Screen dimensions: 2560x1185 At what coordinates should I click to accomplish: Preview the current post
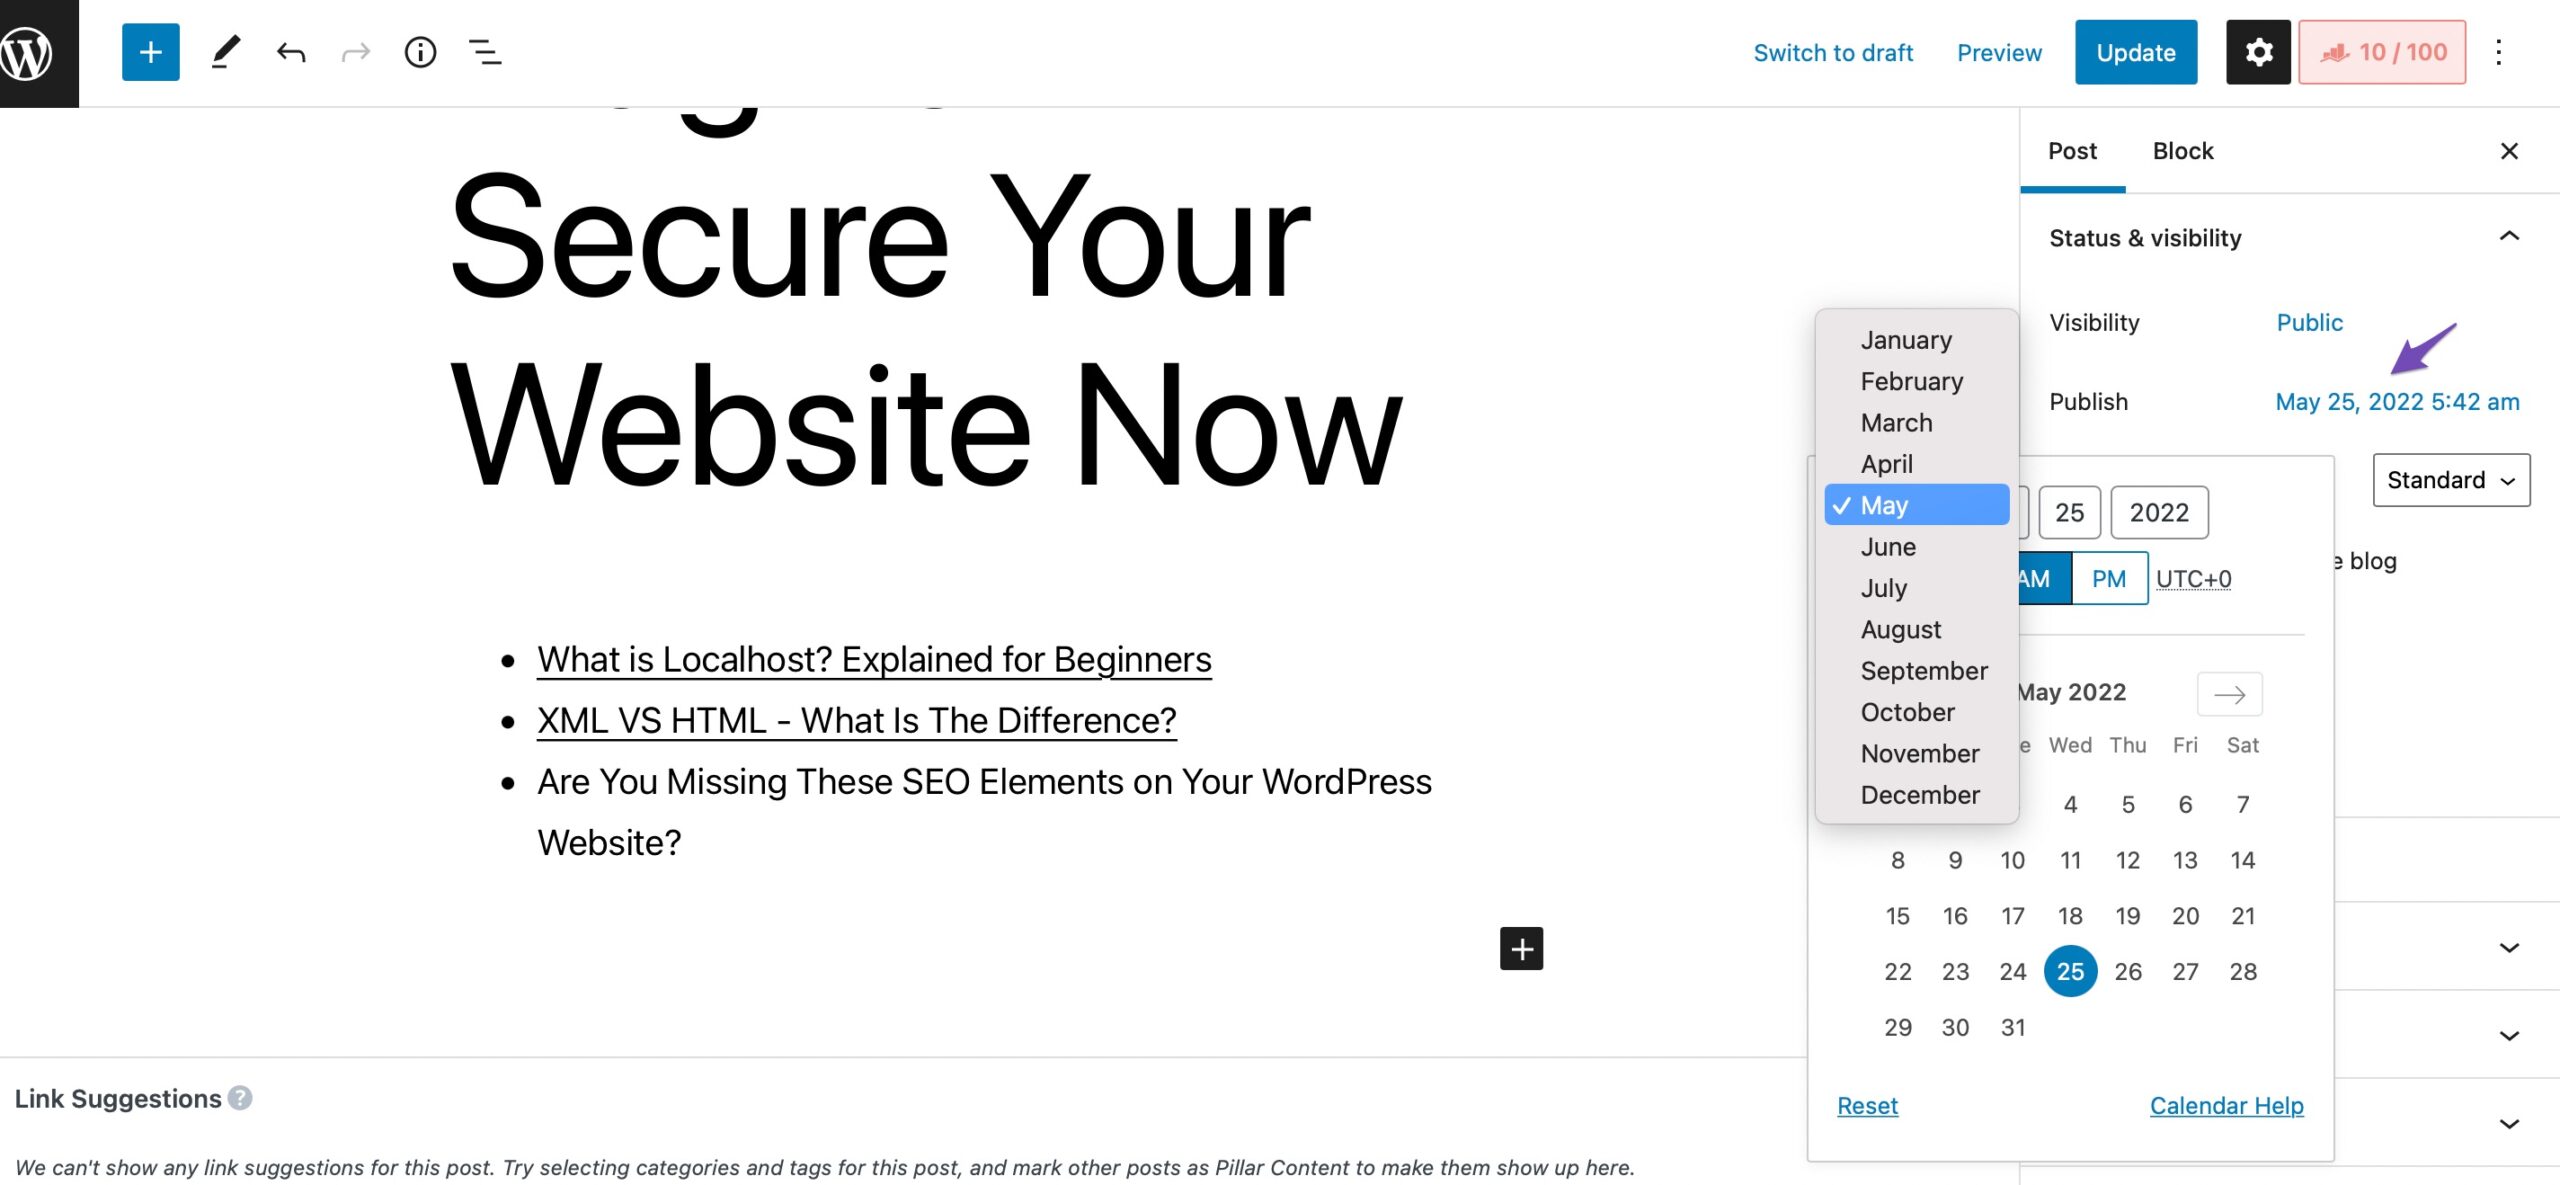(x=2000, y=52)
